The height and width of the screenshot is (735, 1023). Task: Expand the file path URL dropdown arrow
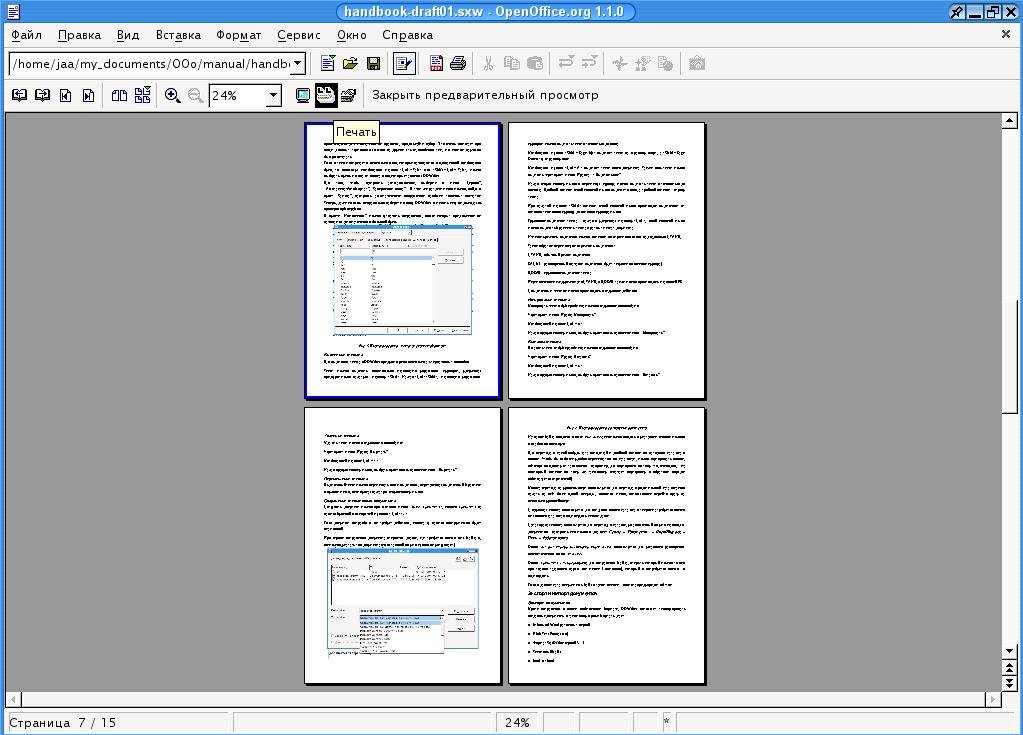pos(297,63)
